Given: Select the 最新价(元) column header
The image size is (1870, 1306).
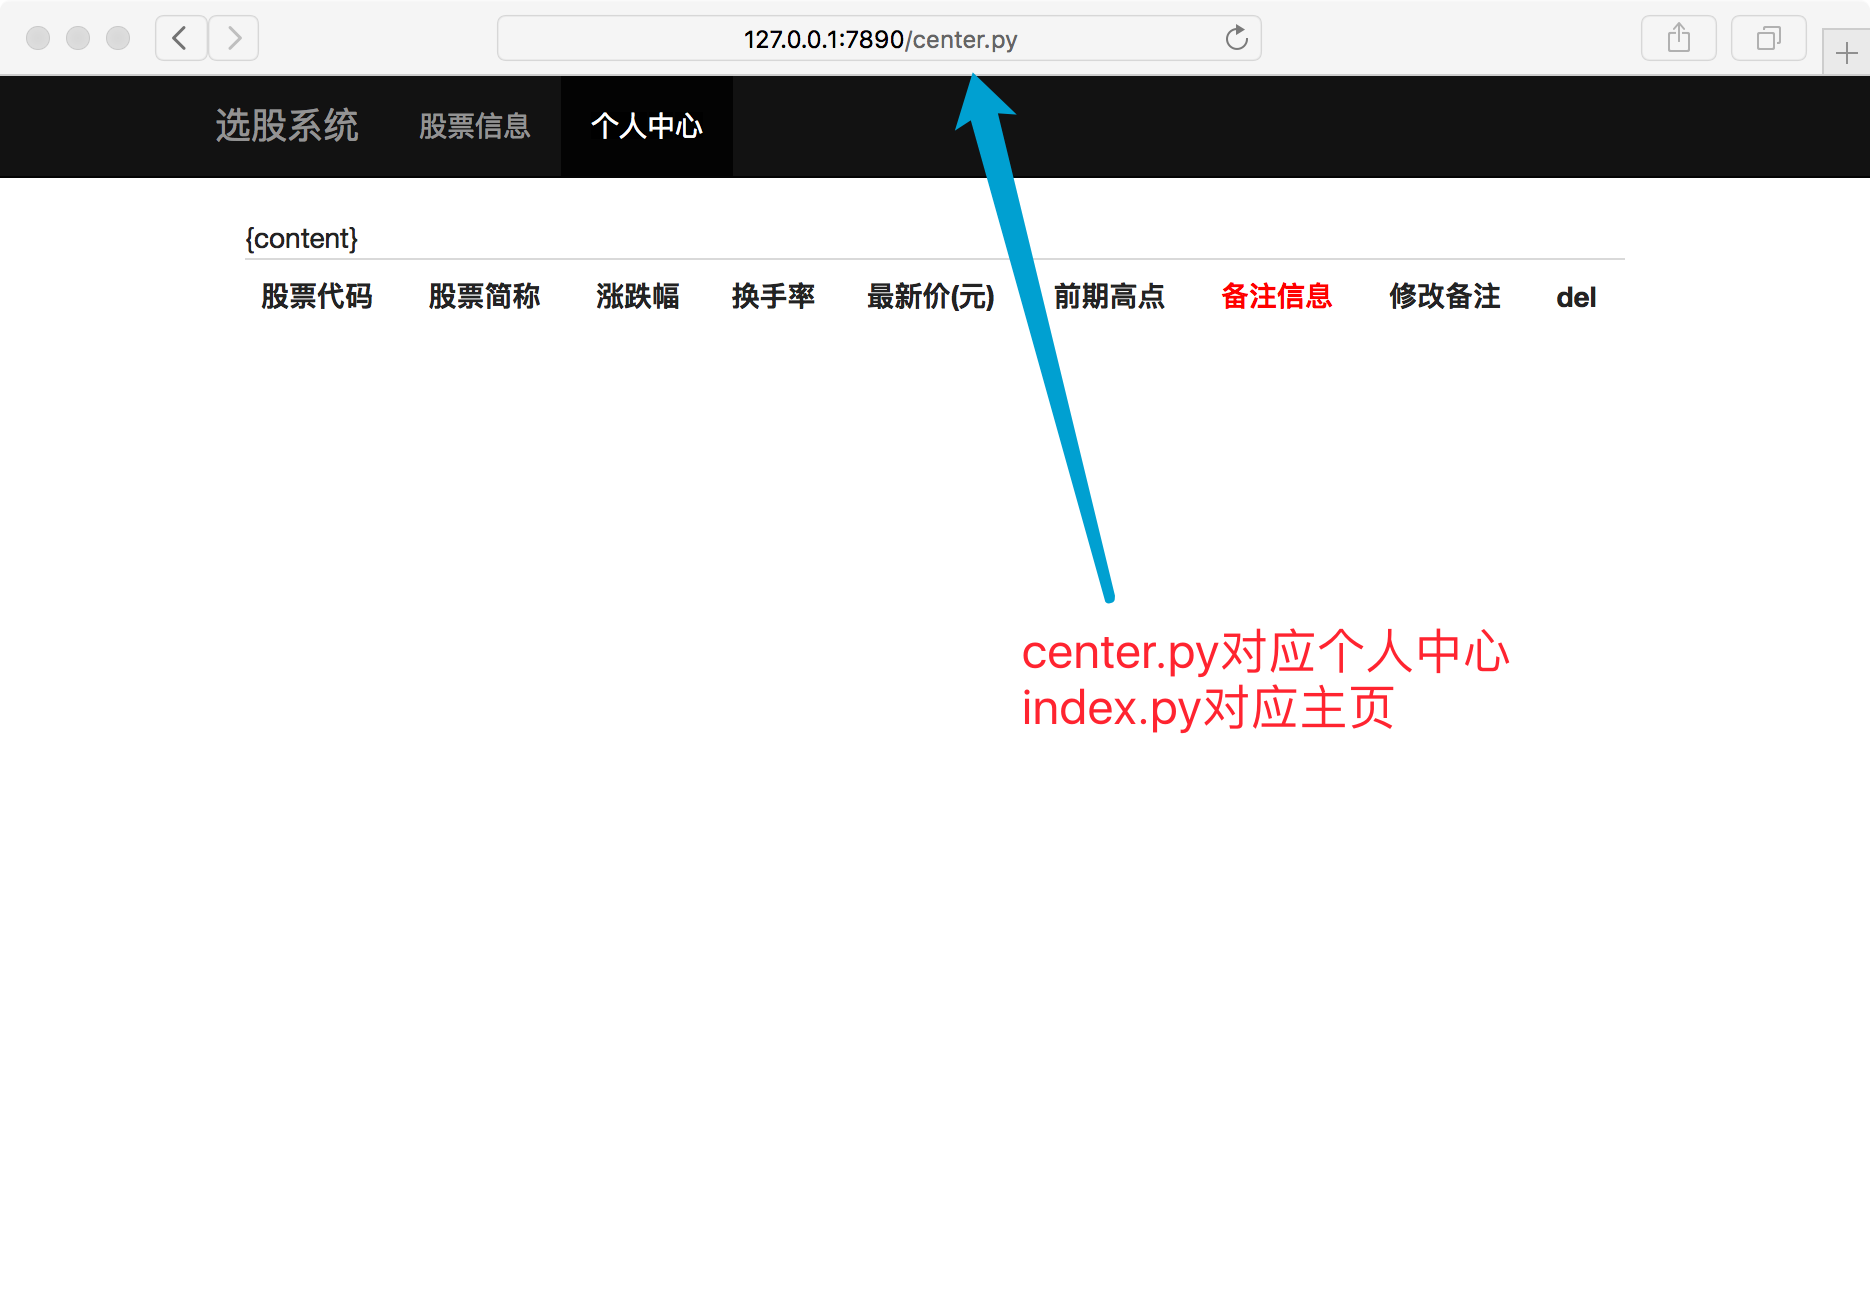Looking at the screenshot, I should (x=929, y=297).
